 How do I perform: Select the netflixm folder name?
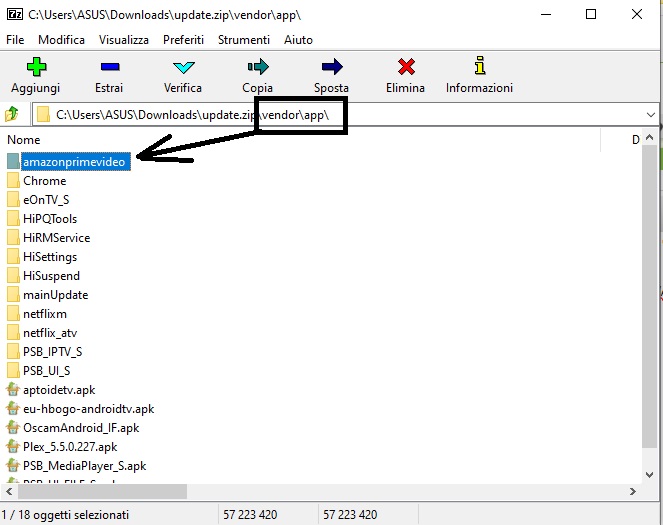point(45,314)
